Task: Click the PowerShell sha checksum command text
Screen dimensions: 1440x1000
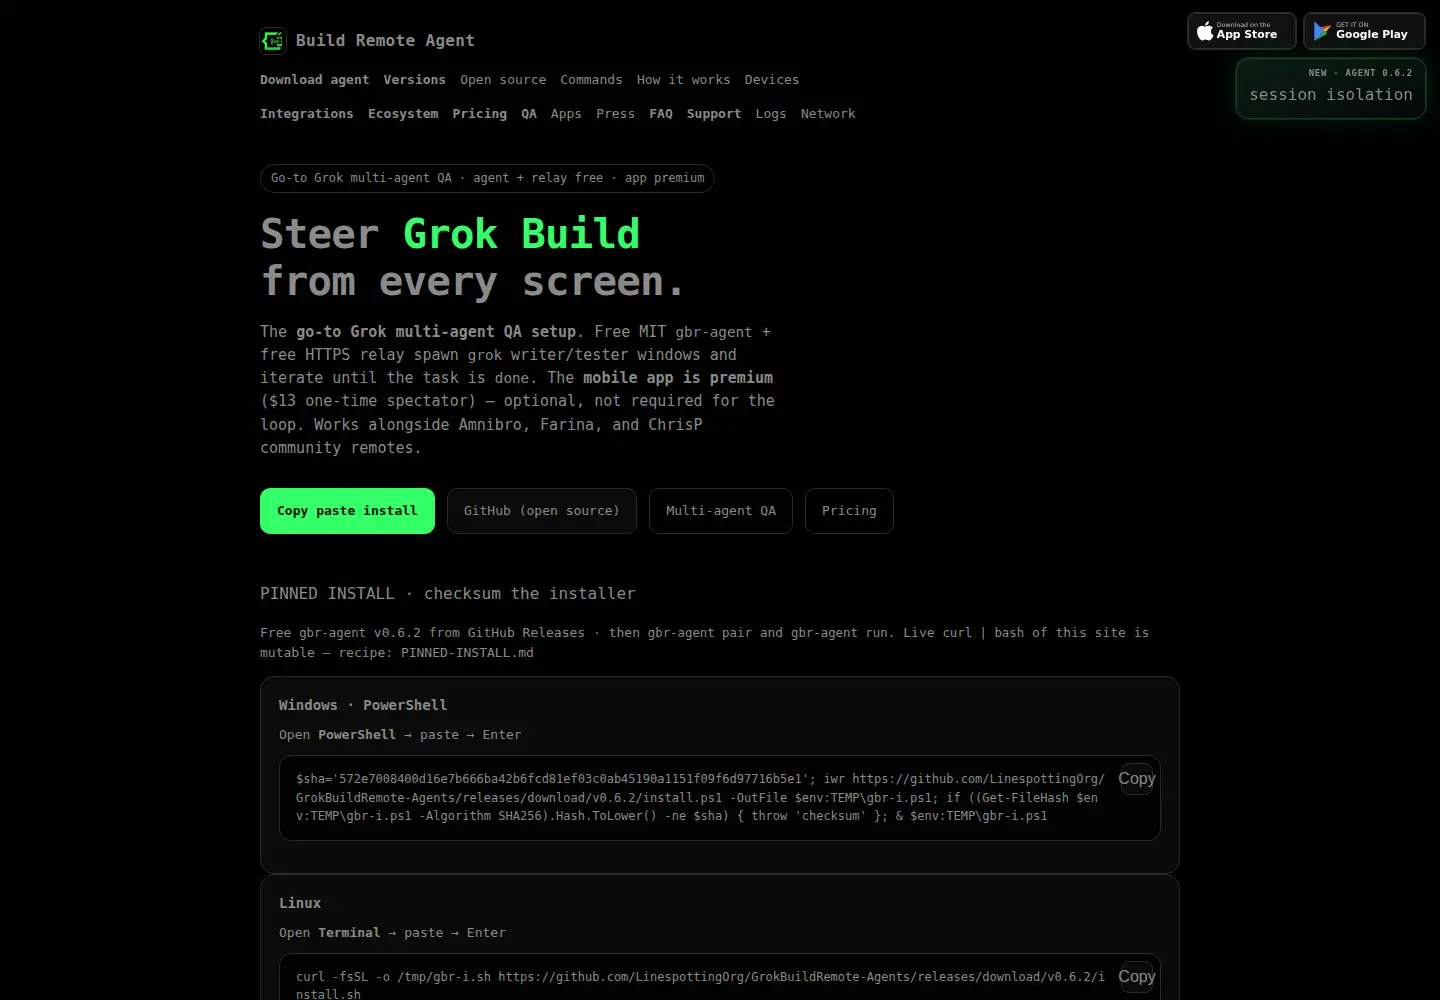Action: (x=700, y=797)
